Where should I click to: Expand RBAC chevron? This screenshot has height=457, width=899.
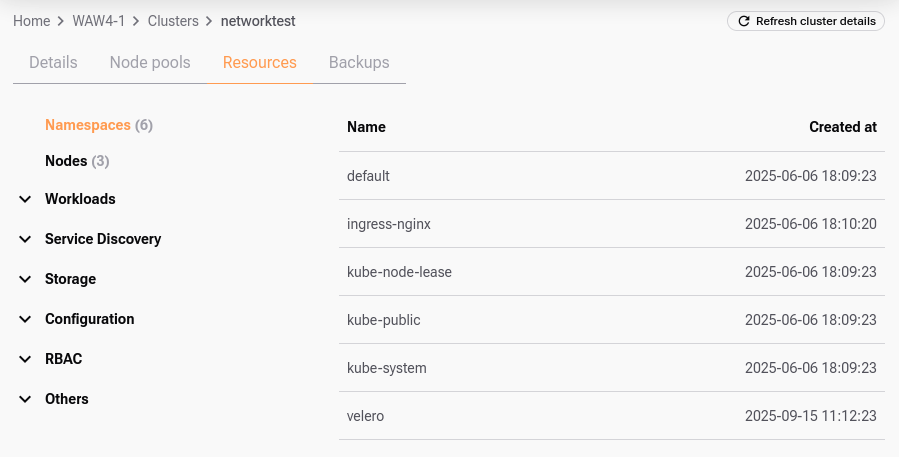pyautogui.click(x=25, y=359)
